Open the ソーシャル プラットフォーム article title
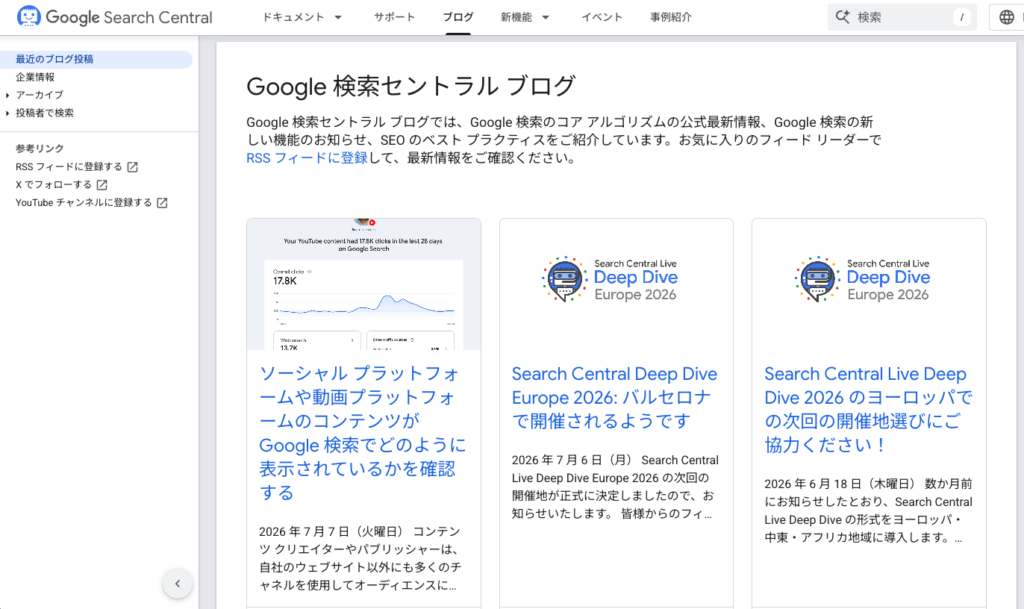 [x=363, y=433]
